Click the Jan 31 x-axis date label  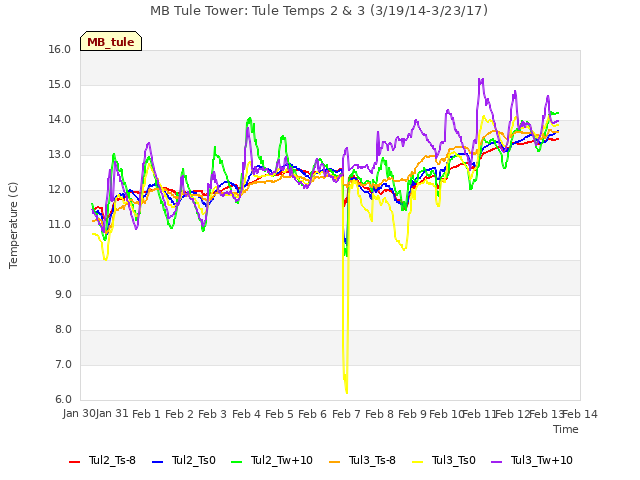click(x=112, y=414)
